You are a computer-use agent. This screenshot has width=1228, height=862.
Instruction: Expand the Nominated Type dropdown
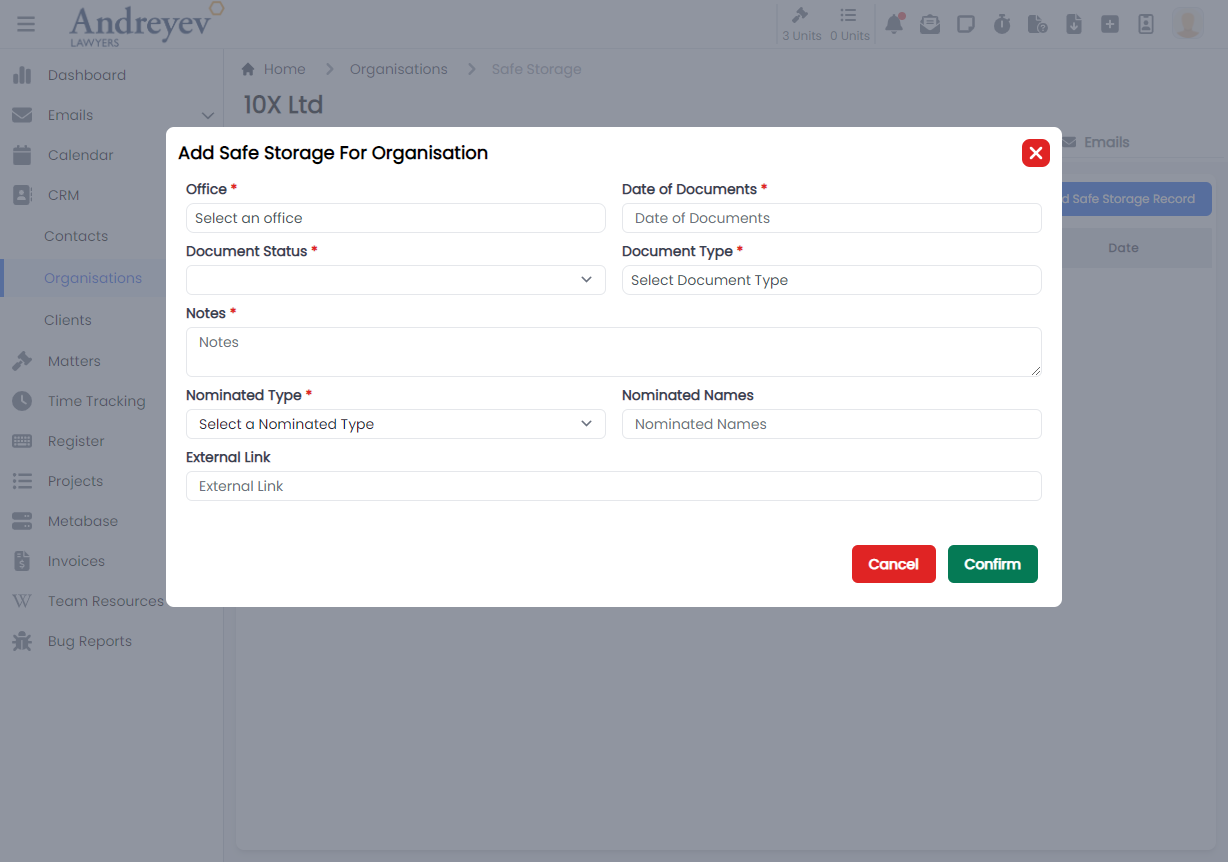pyautogui.click(x=395, y=424)
